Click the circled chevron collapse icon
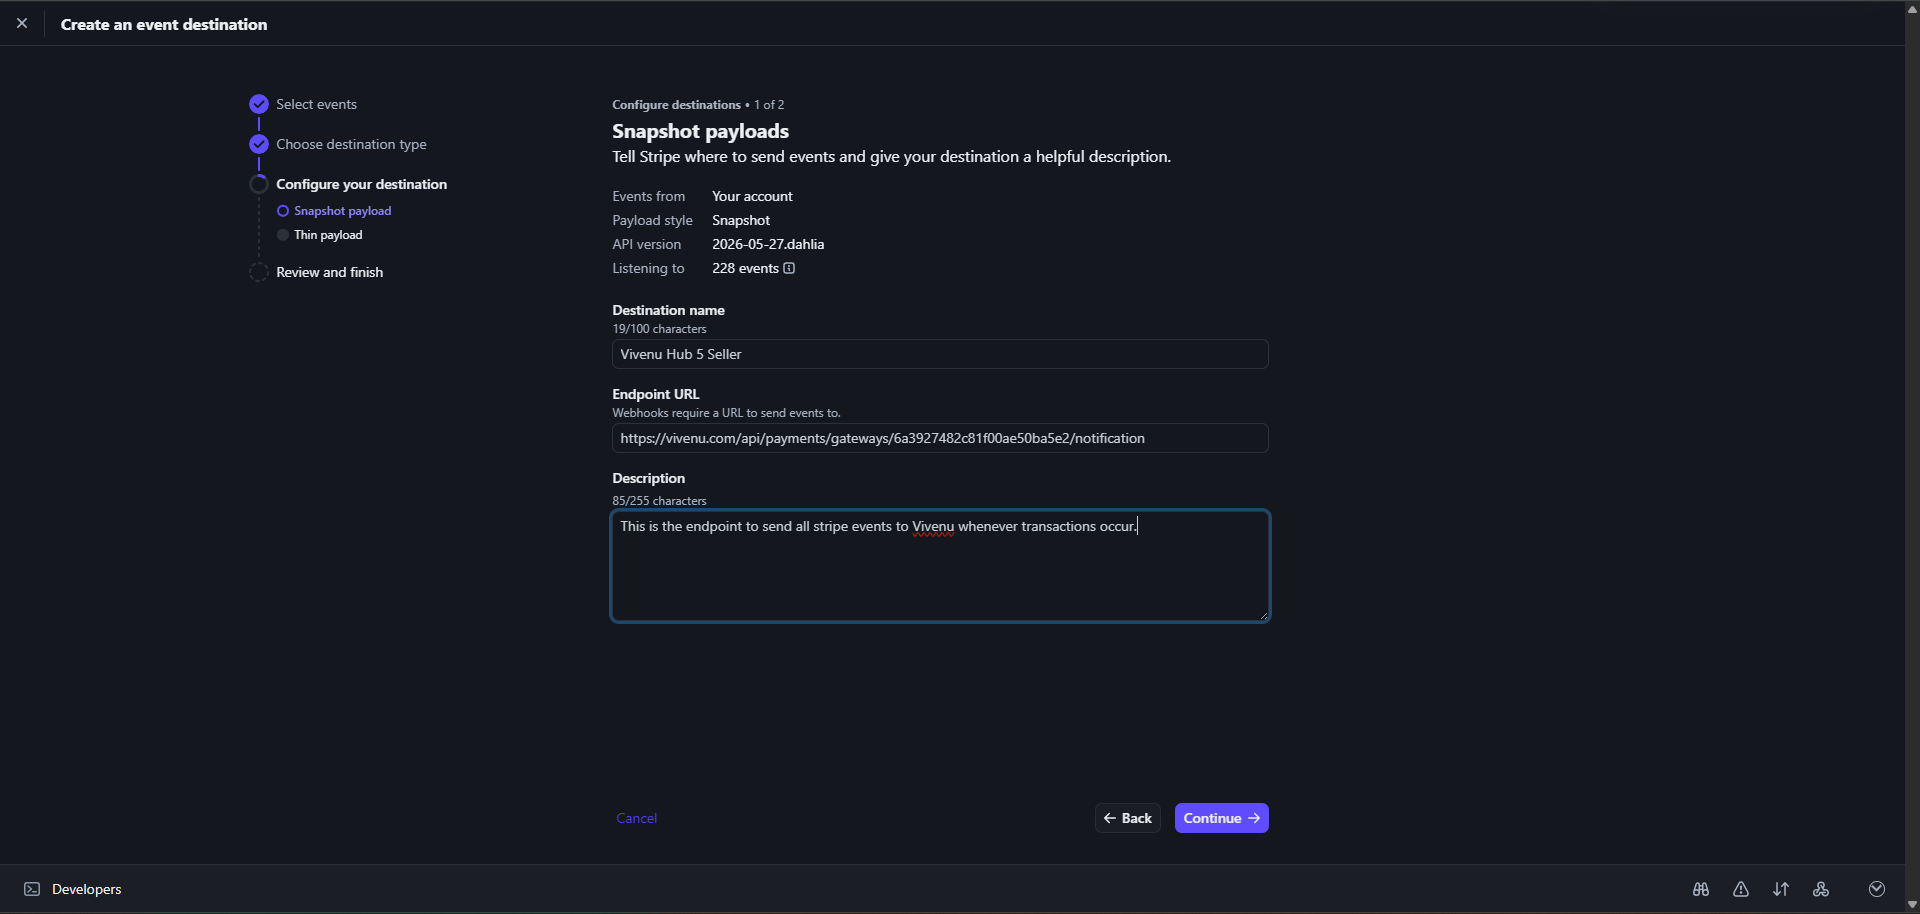This screenshot has width=1920, height=914. point(1877,889)
